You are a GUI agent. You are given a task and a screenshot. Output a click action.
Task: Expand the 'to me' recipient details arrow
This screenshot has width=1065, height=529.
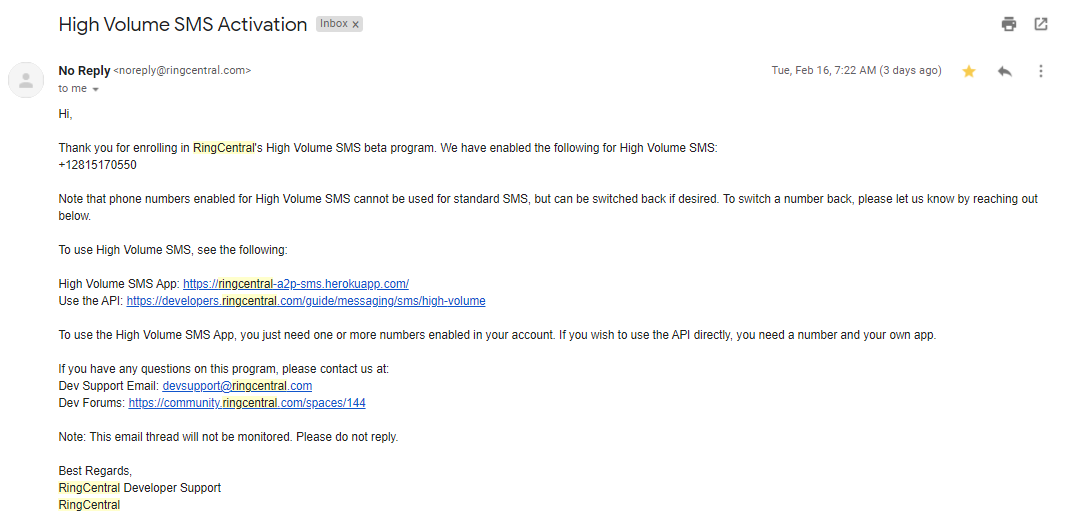[x=95, y=90]
